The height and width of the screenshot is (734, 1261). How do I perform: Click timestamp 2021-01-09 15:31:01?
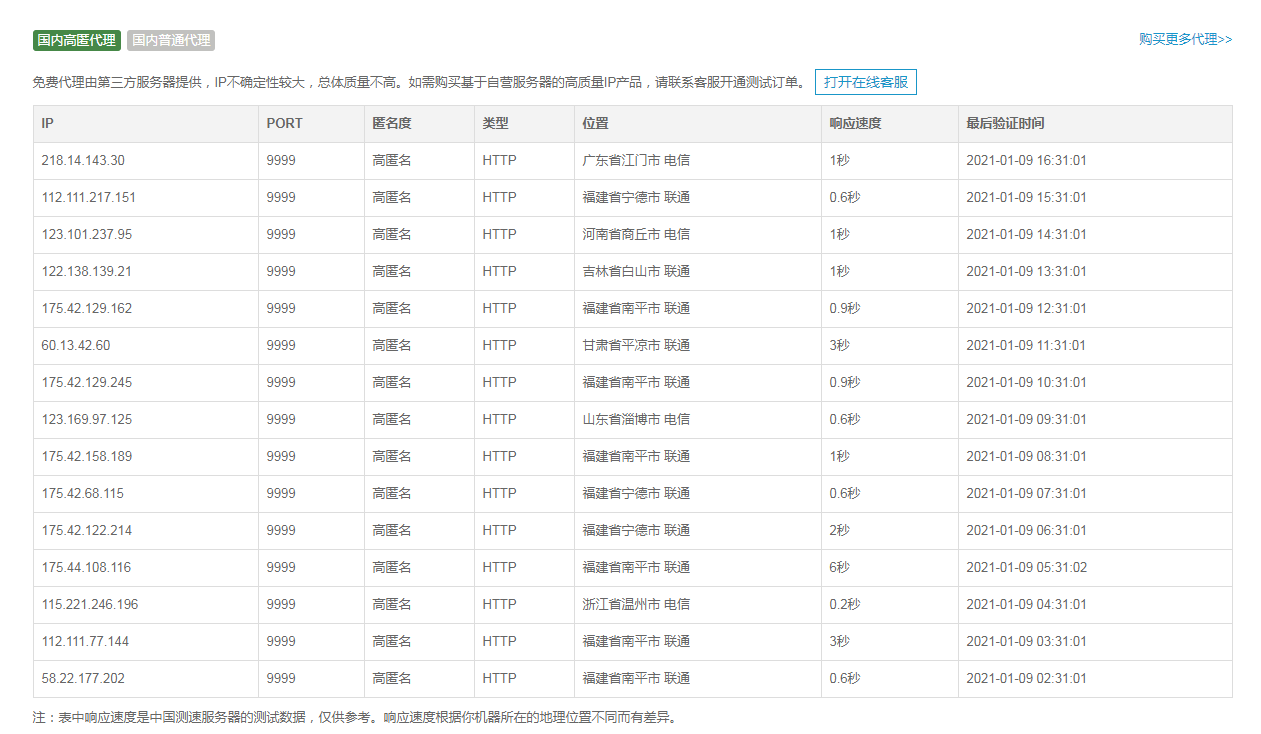1026,198
